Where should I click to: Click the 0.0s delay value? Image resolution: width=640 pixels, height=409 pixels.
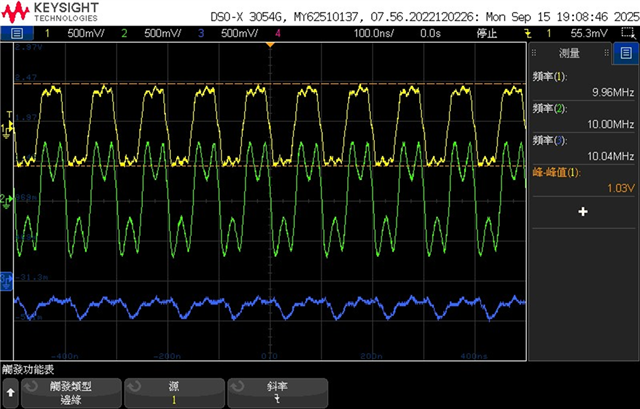pyautogui.click(x=430, y=33)
